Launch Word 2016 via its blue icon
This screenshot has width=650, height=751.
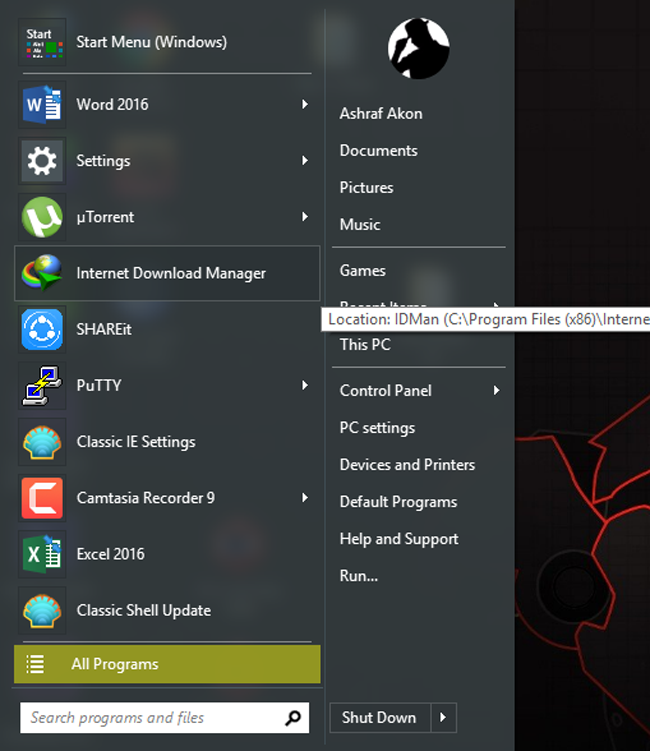coord(42,104)
